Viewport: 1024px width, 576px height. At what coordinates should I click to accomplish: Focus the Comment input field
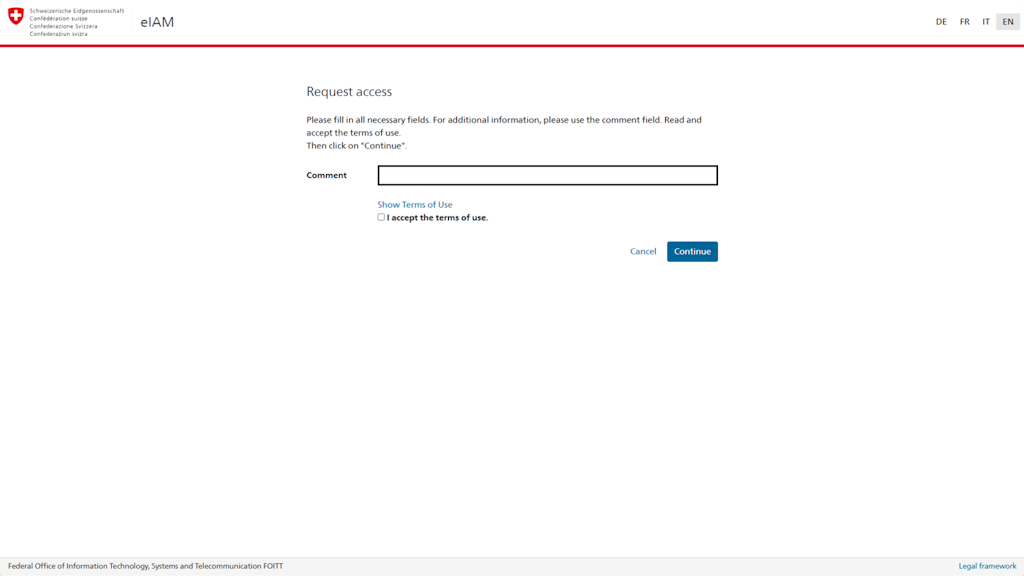[x=547, y=175]
